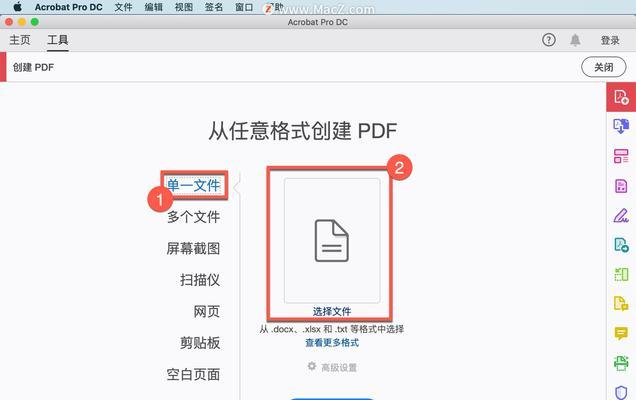
Task: Open the Fill & Sign pen icon
Action: pos(621,215)
